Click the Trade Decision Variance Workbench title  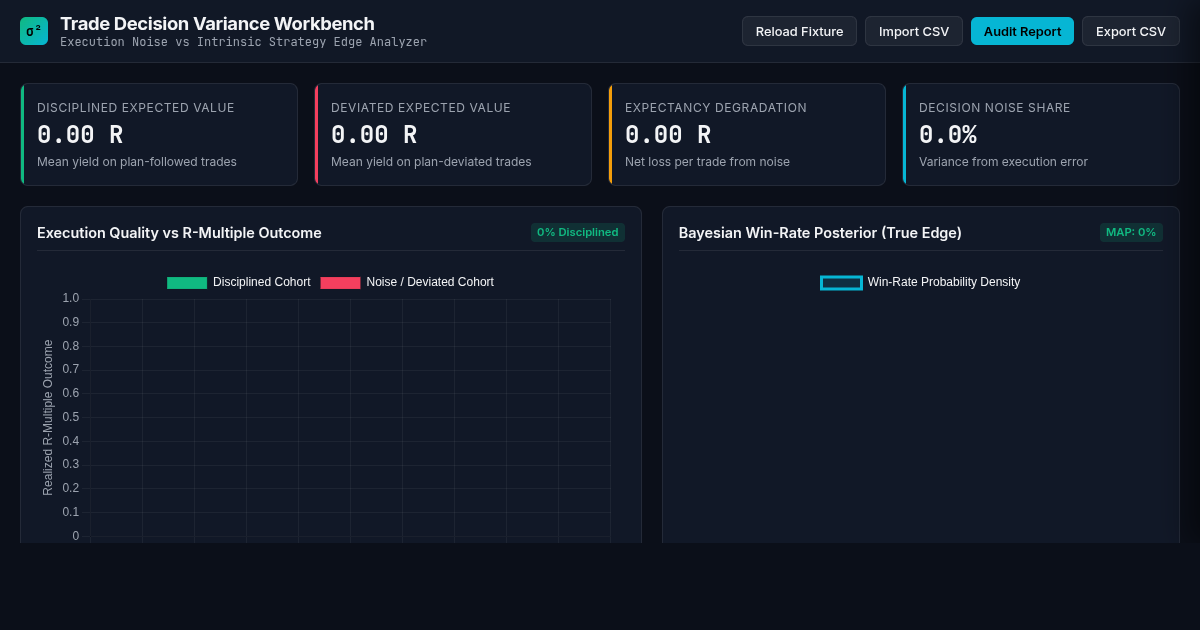[217, 24]
